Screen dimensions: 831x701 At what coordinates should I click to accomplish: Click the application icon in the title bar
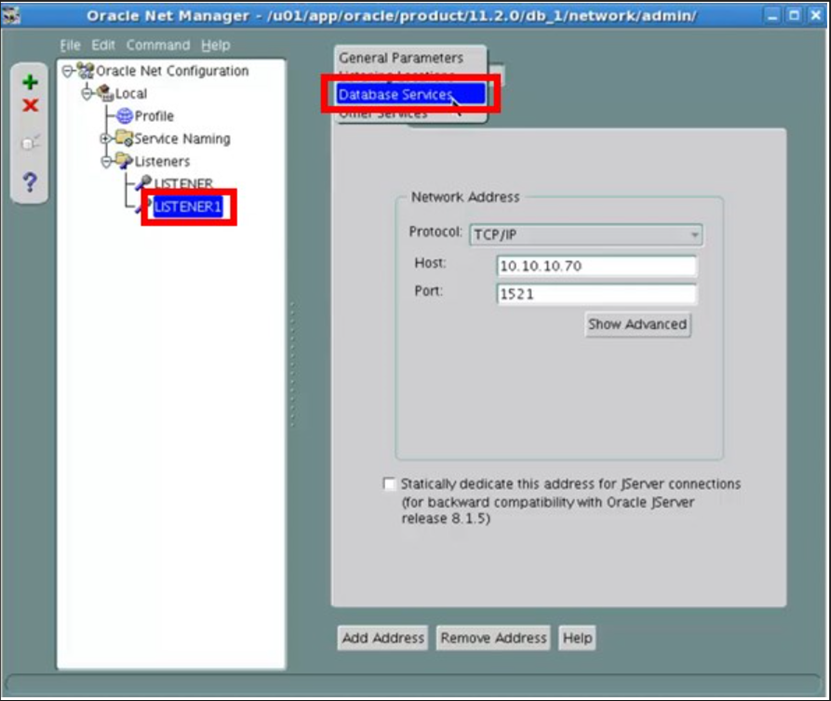pyautogui.click(x=11, y=15)
